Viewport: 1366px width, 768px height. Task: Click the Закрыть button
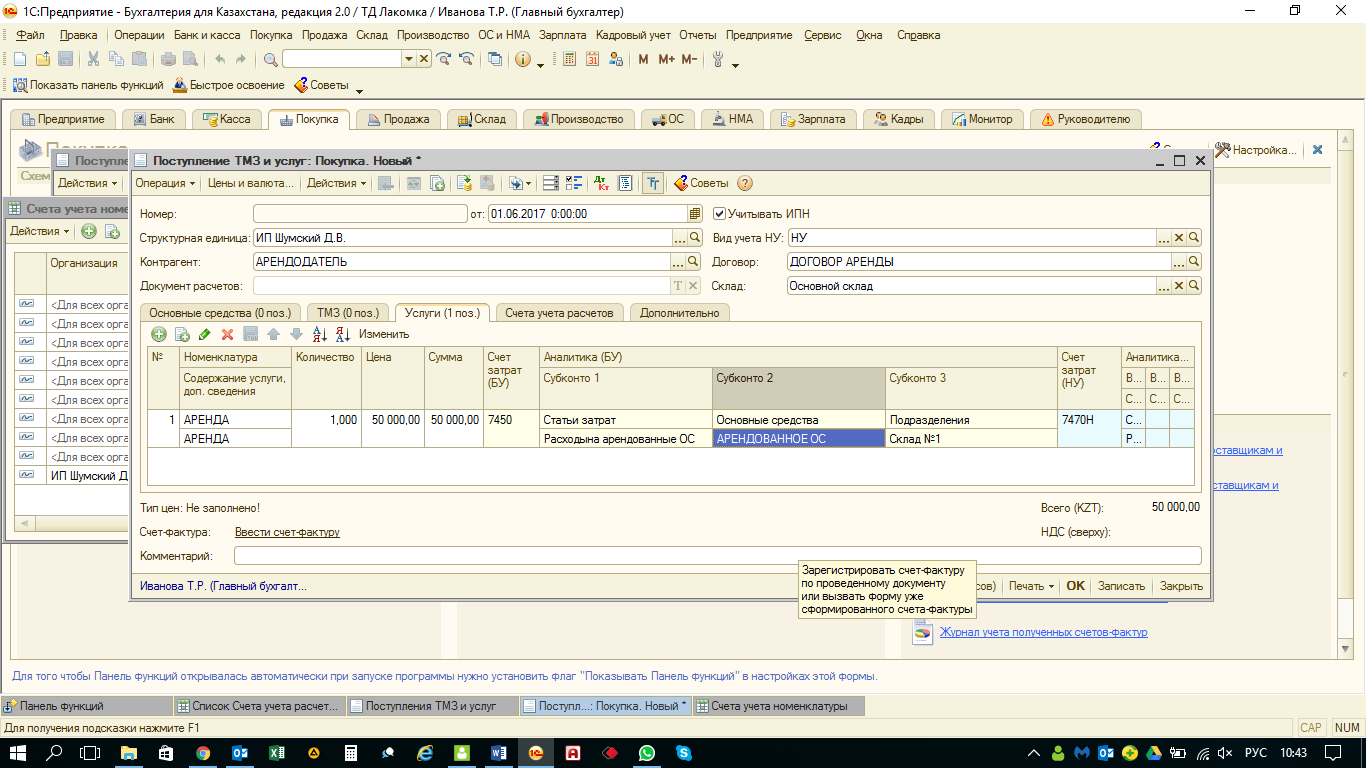pyautogui.click(x=1181, y=586)
